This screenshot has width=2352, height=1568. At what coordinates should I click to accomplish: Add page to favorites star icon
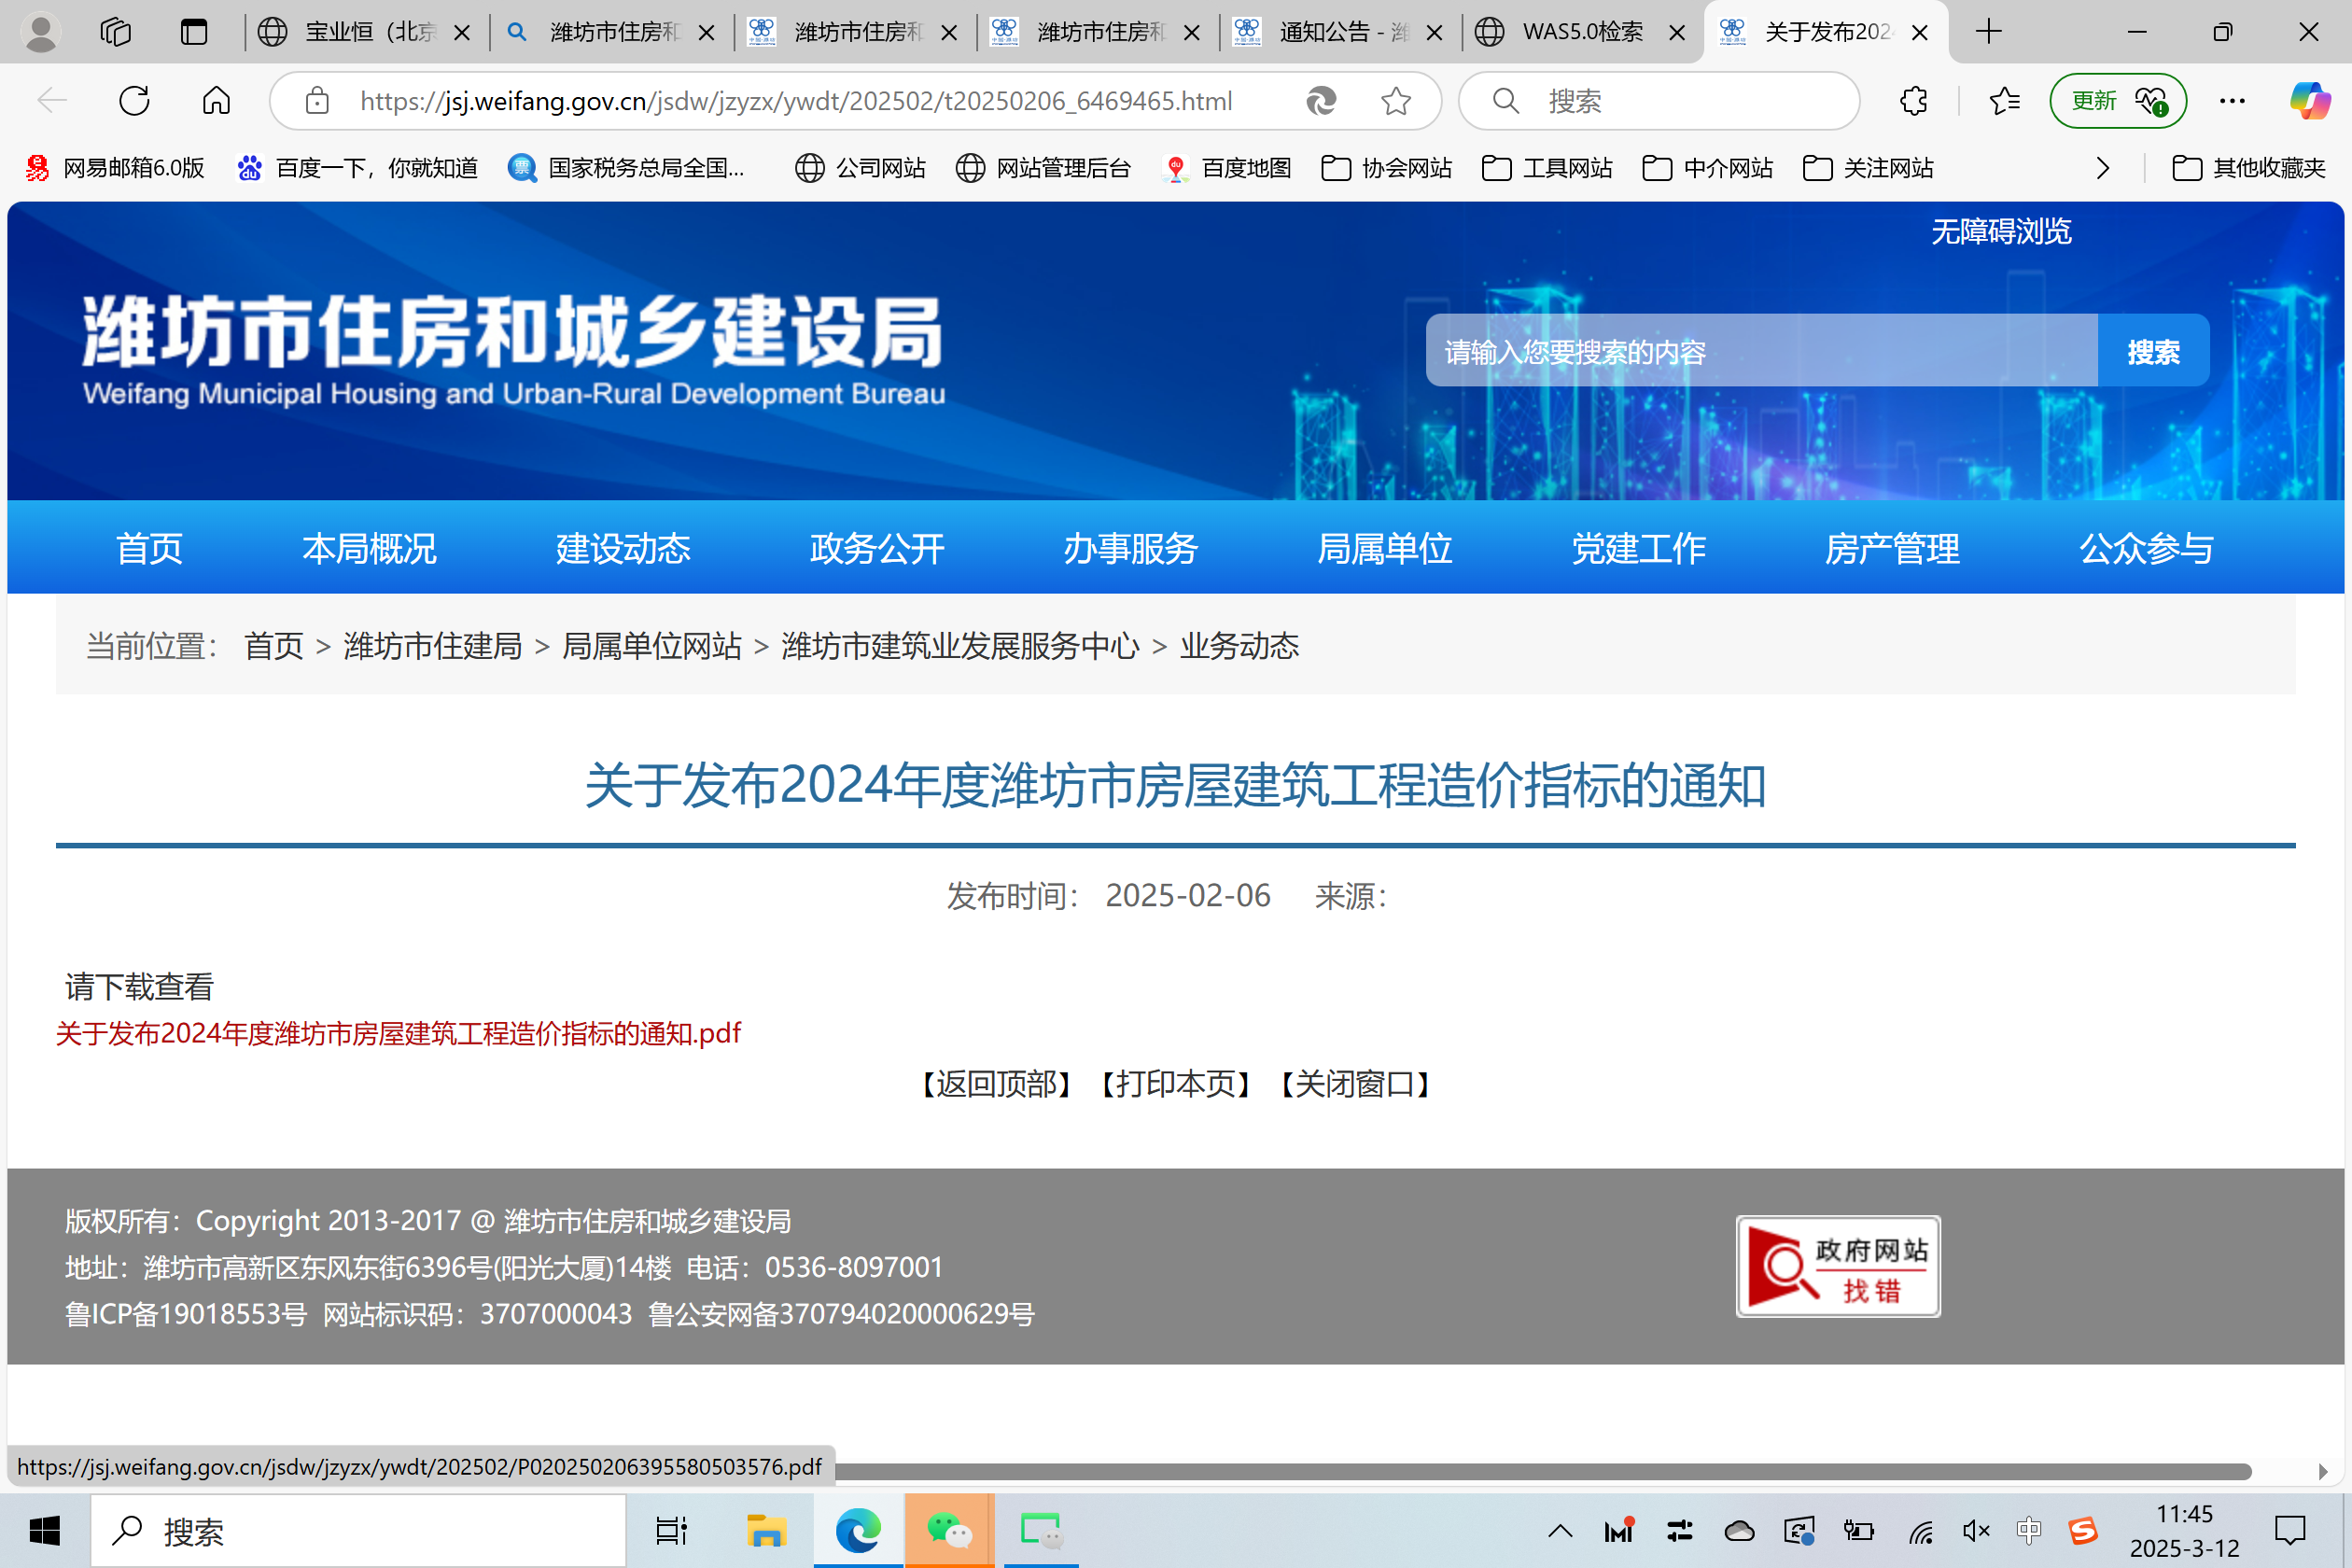tap(1395, 101)
